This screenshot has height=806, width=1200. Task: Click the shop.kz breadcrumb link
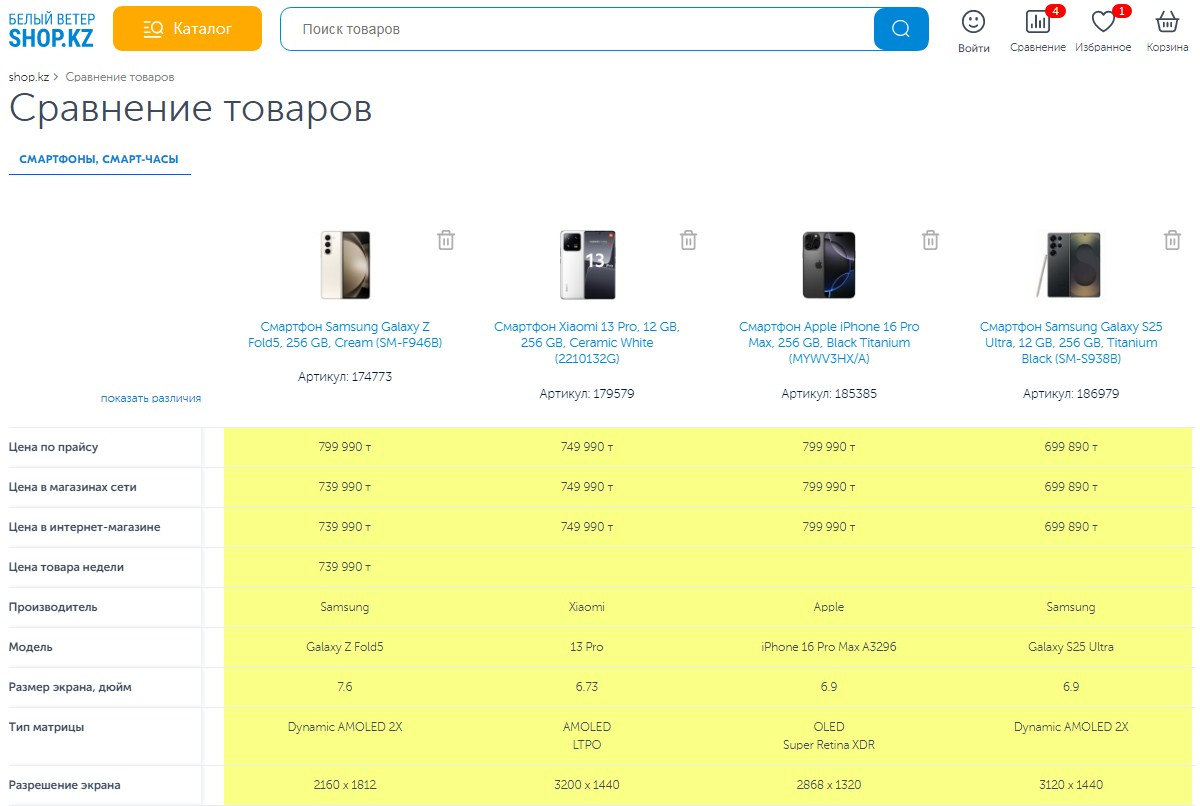[x=28, y=77]
